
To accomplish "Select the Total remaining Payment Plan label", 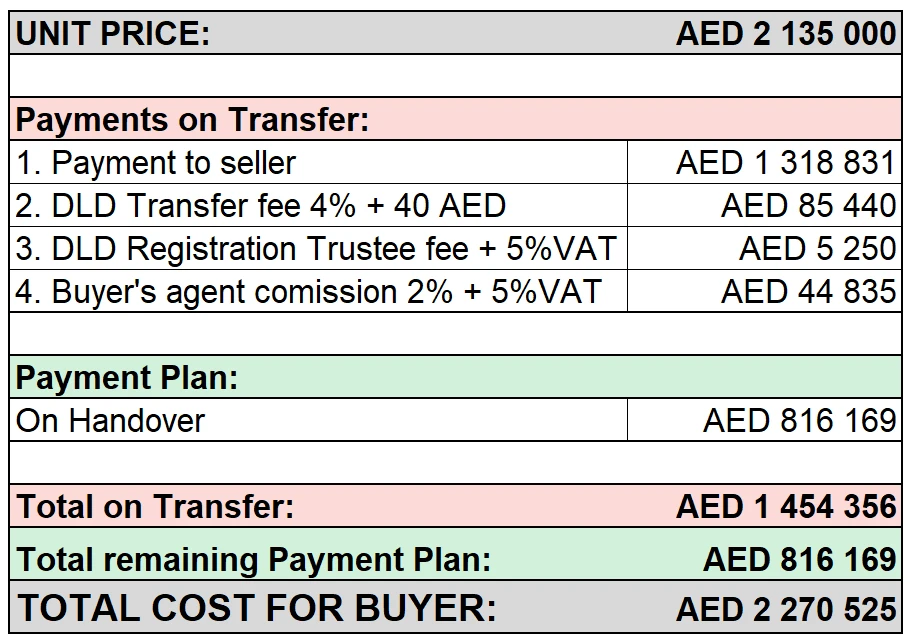I will 254,560.
